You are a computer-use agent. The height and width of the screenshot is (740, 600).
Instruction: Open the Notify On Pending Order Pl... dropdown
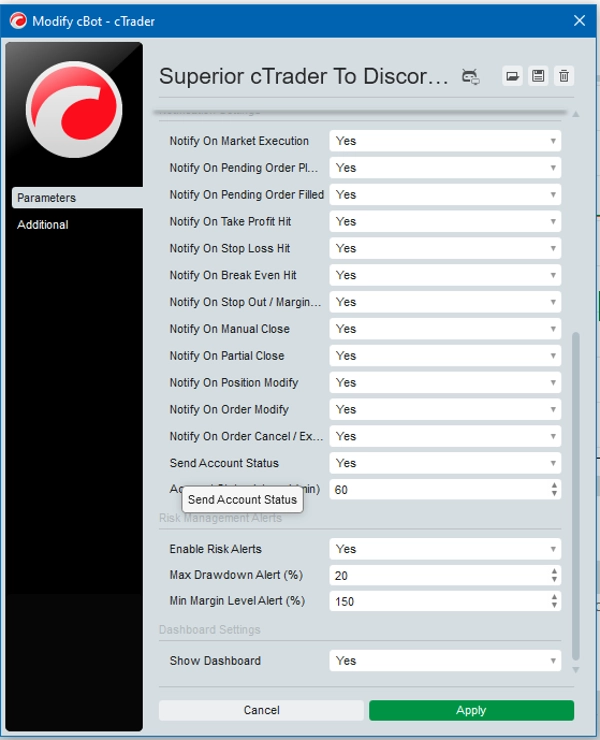(445, 168)
